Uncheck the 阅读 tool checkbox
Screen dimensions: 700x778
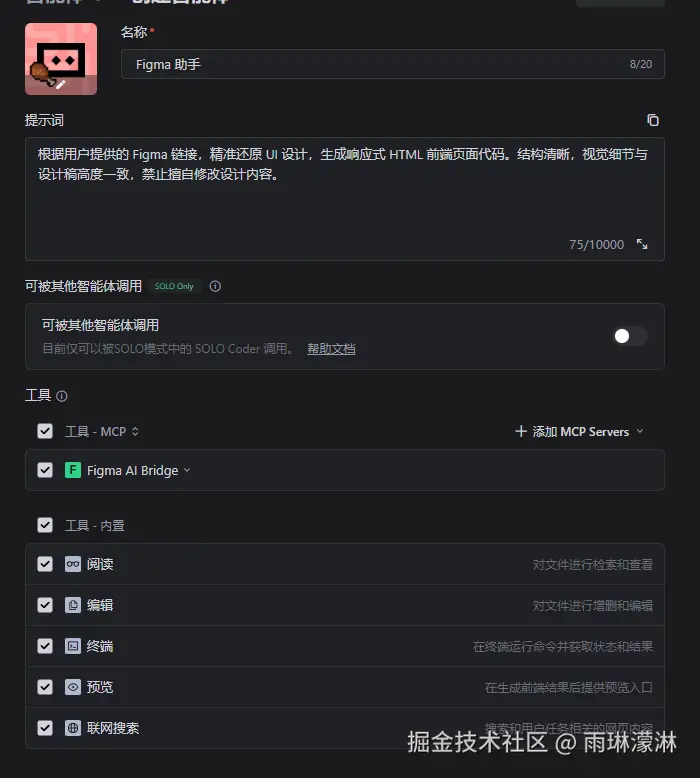(45, 564)
